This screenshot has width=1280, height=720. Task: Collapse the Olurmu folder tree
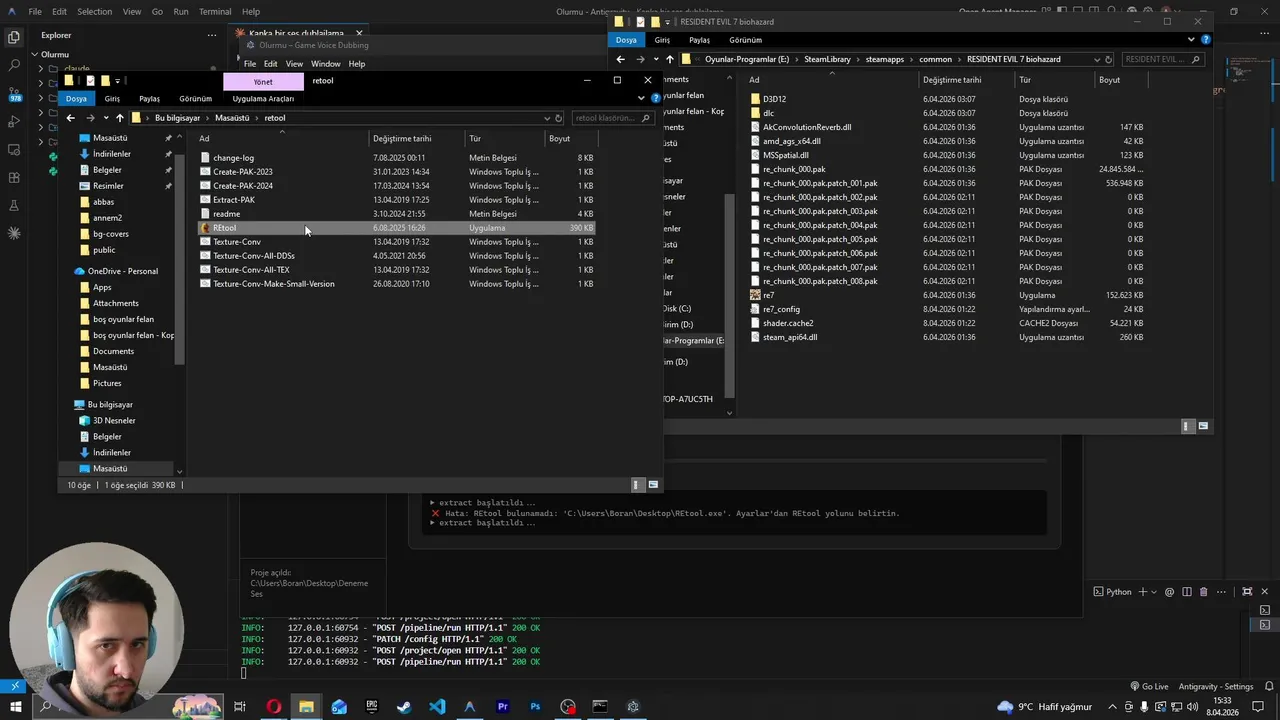coord(33,55)
